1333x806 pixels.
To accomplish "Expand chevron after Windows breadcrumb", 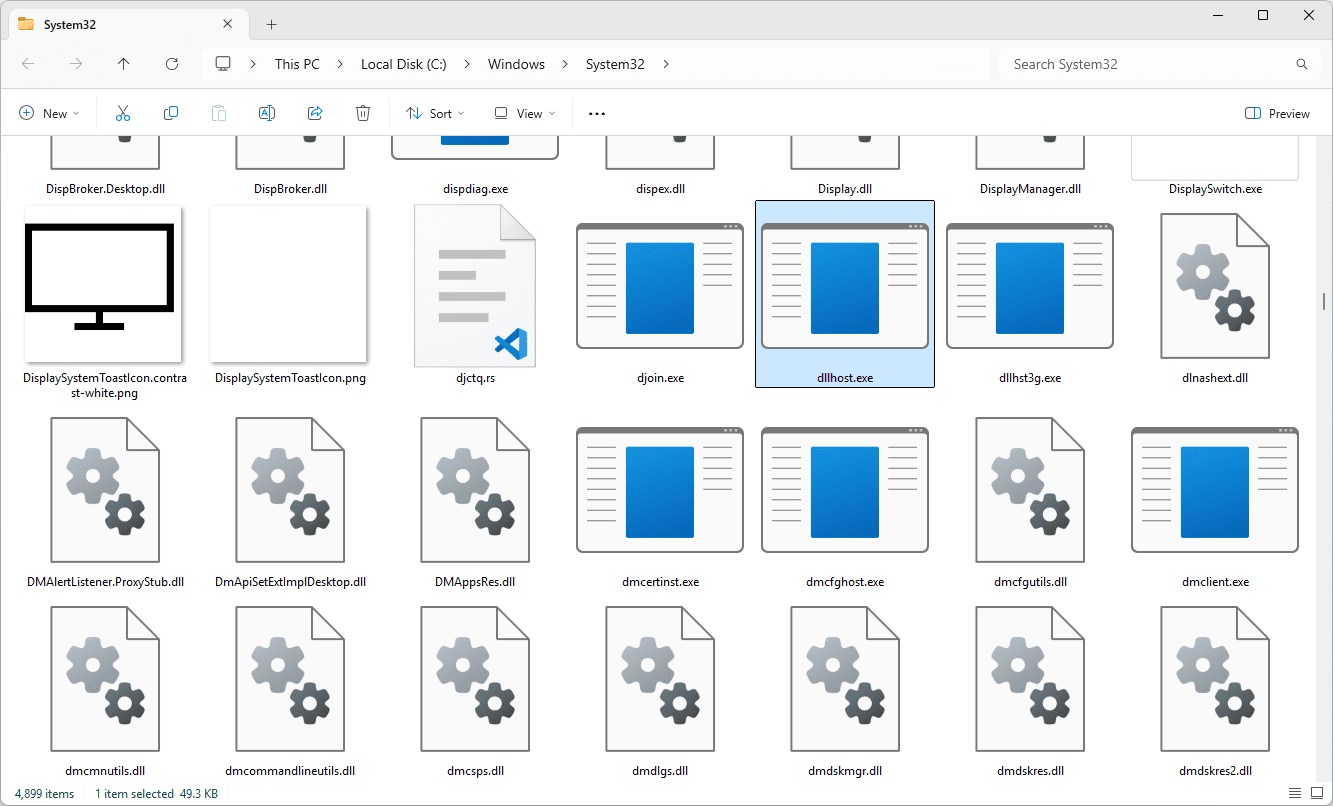I will point(566,64).
